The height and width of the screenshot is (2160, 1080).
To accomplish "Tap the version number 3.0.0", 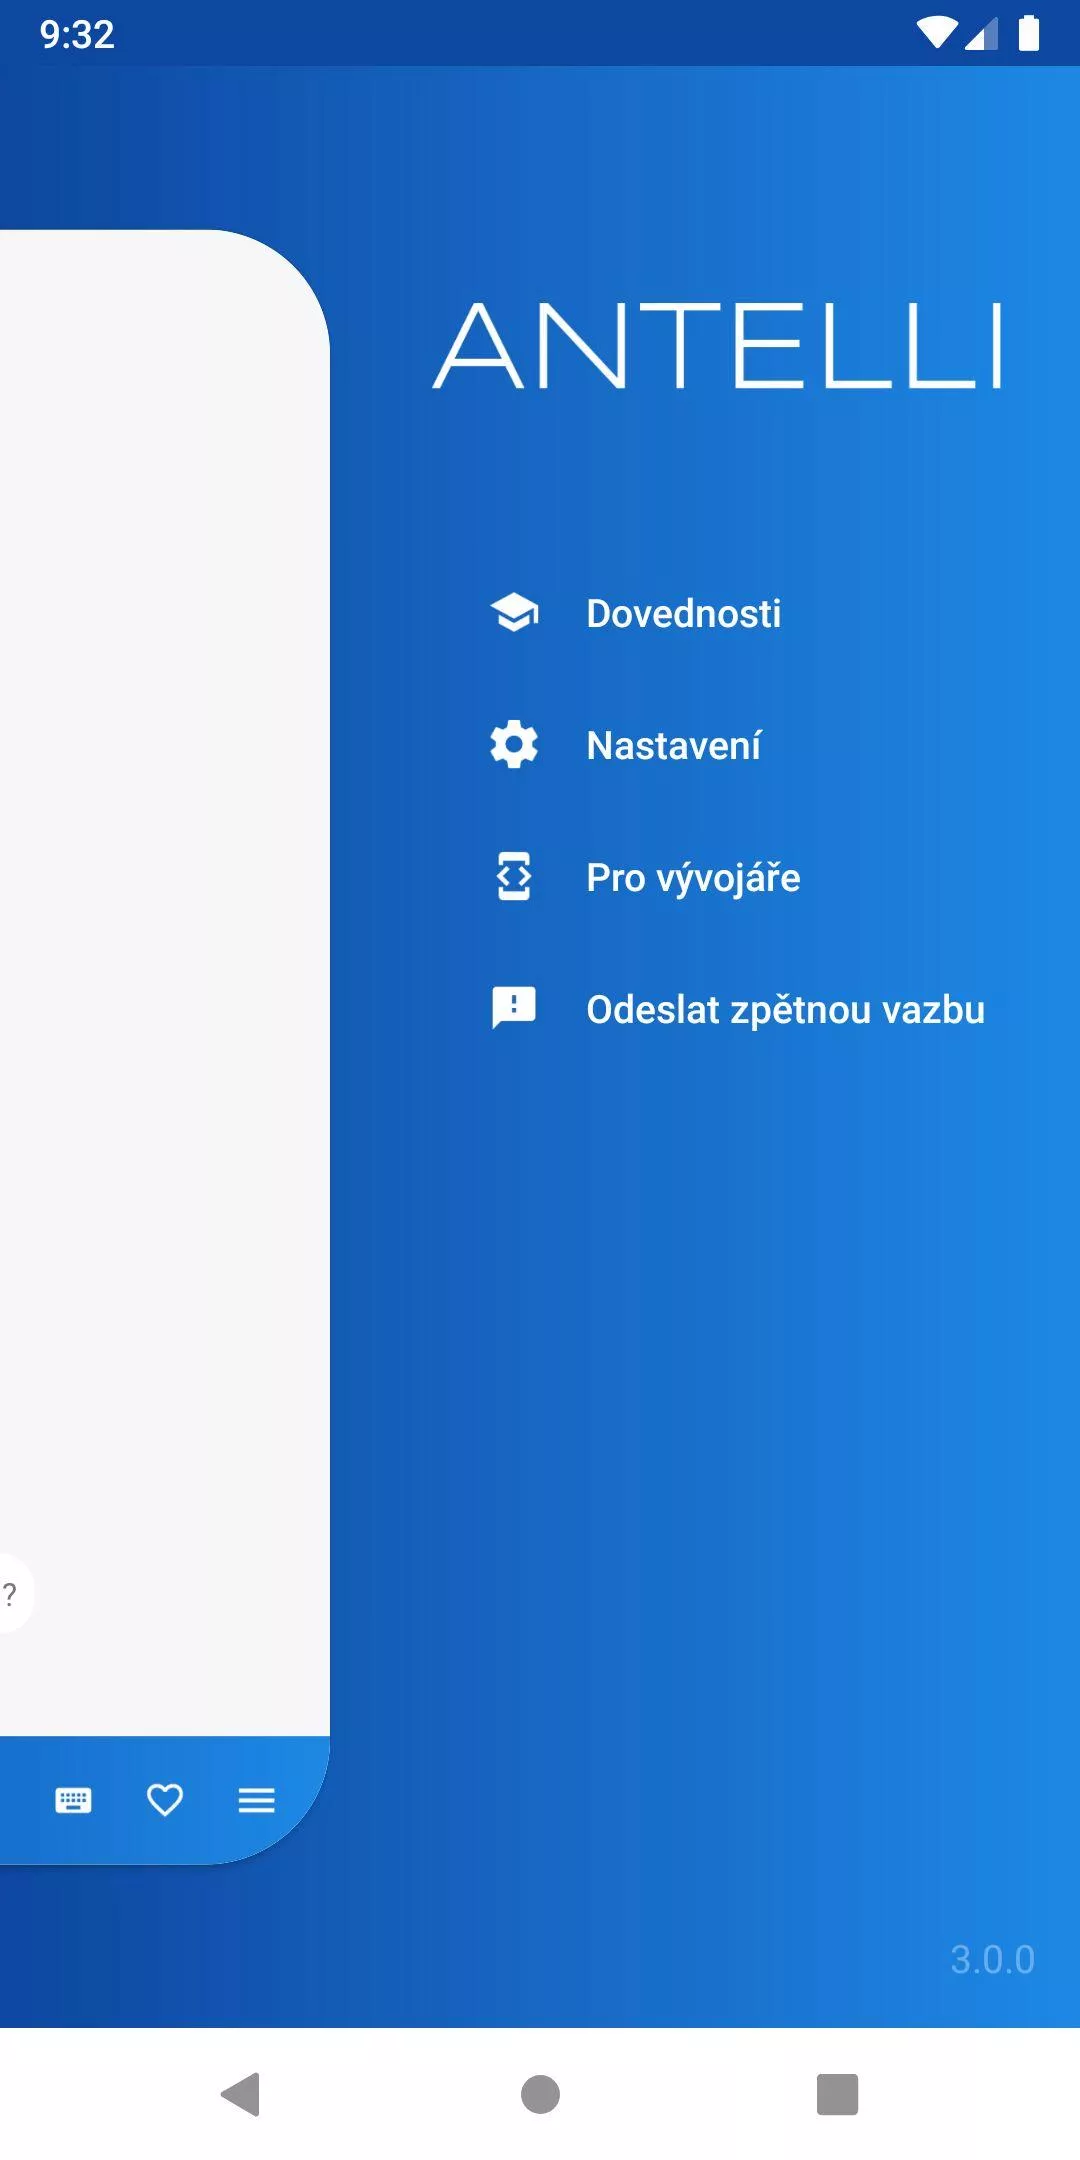I will 992,1960.
